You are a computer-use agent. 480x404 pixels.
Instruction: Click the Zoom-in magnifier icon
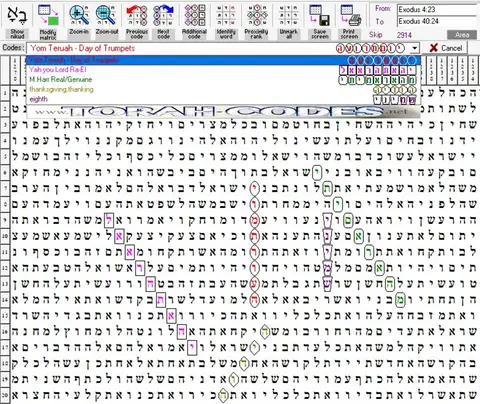point(79,15)
